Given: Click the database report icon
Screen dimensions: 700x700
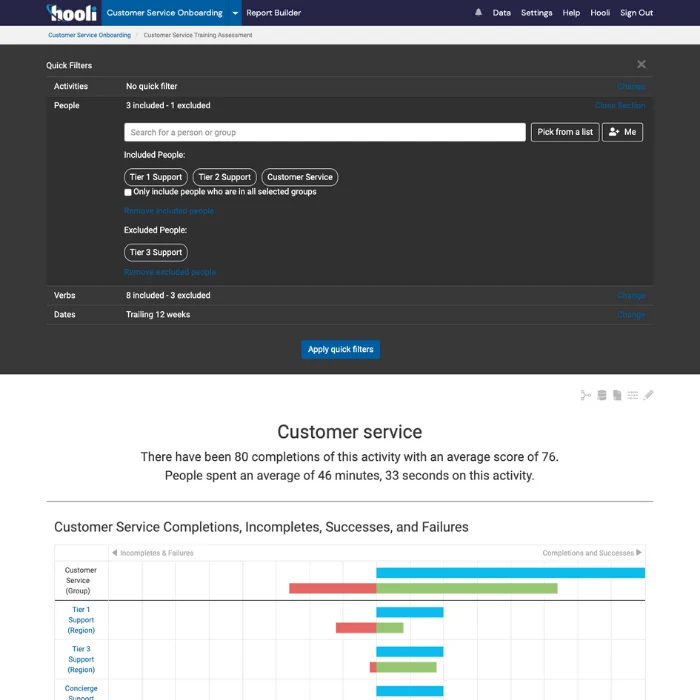Looking at the screenshot, I should 602,395.
